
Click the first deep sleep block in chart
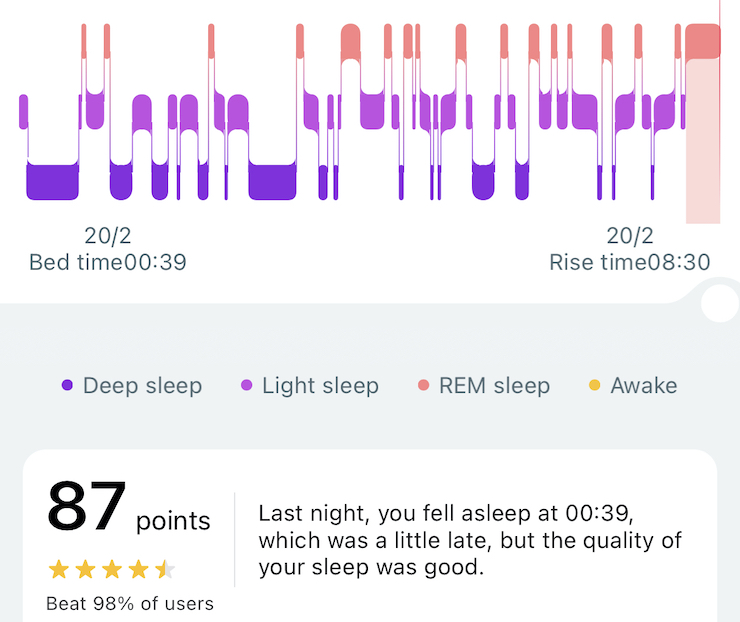tap(52, 181)
